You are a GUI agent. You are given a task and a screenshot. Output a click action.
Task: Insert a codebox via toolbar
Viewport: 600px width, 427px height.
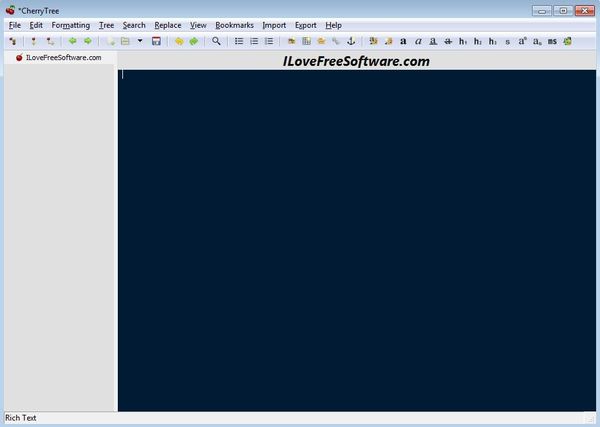pyautogui.click(x=321, y=41)
